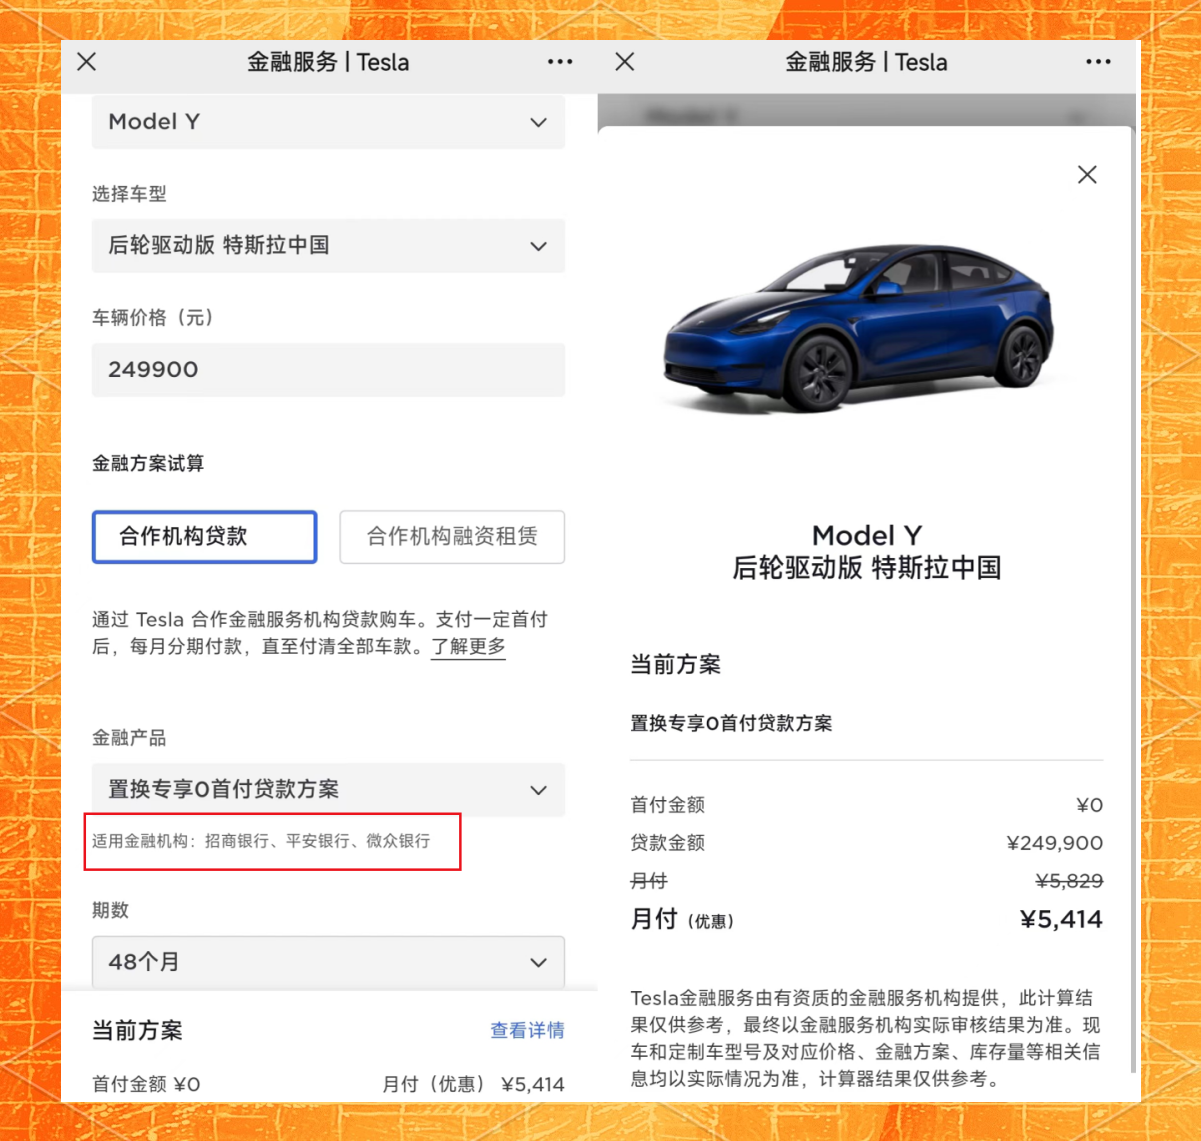1201x1141 pixels.
Task: Click the 当前方案 heading in the popup
Action: [675, 665]
